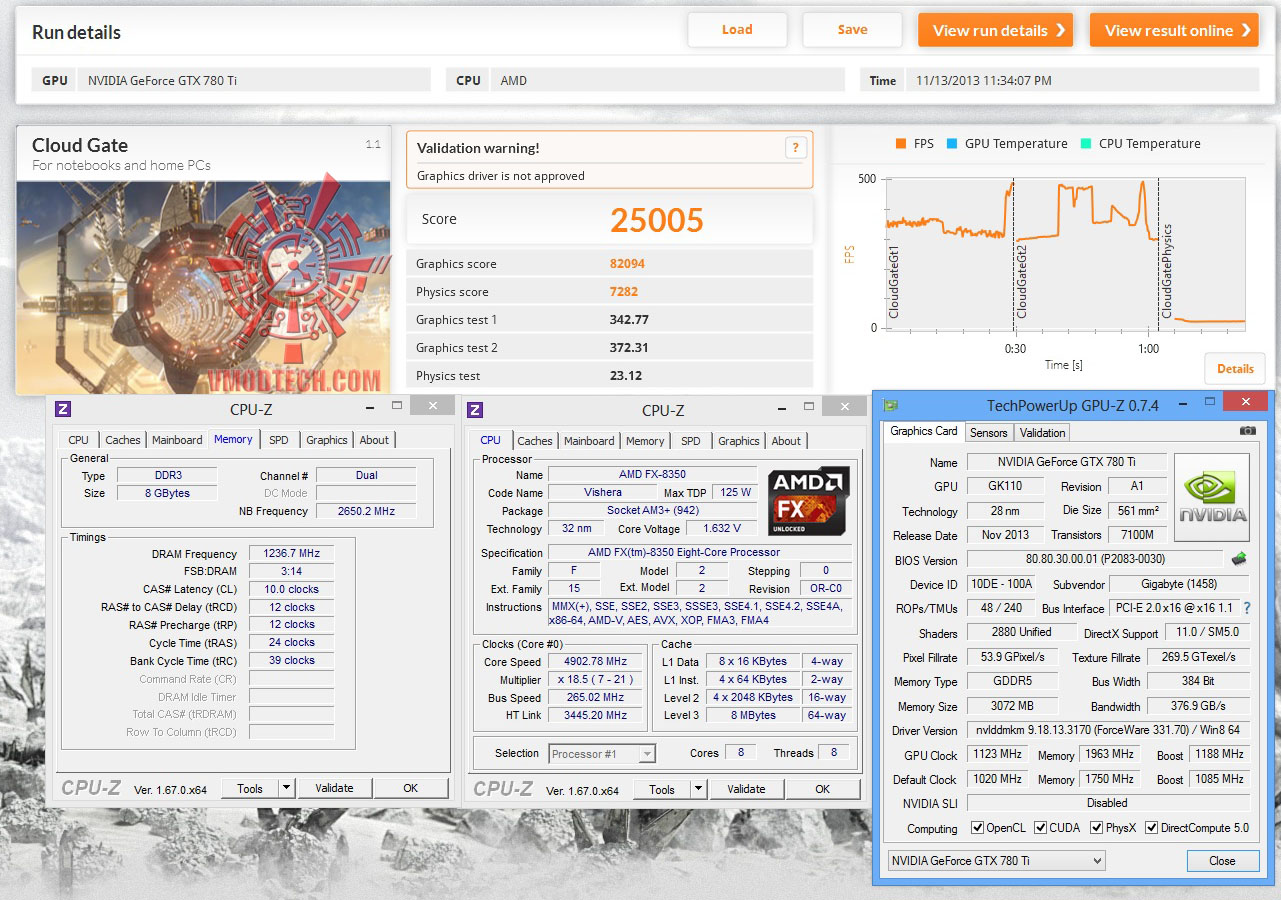The height and width of the screenshot is (900, 1281).
Task: Click OK in the Processor CPU-Z window
Action: (x=822, y=789)
